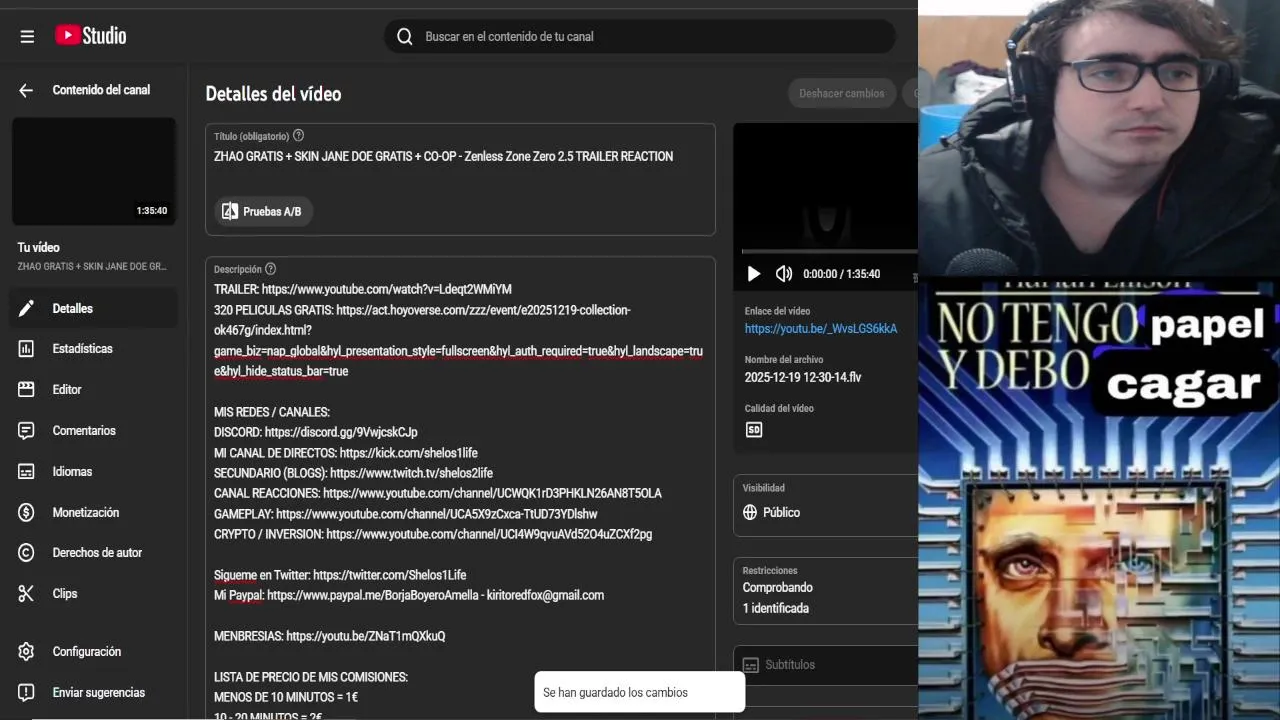1280x720 pixels.
Task: Mute the video preview volume
Action: click(784, 274)
